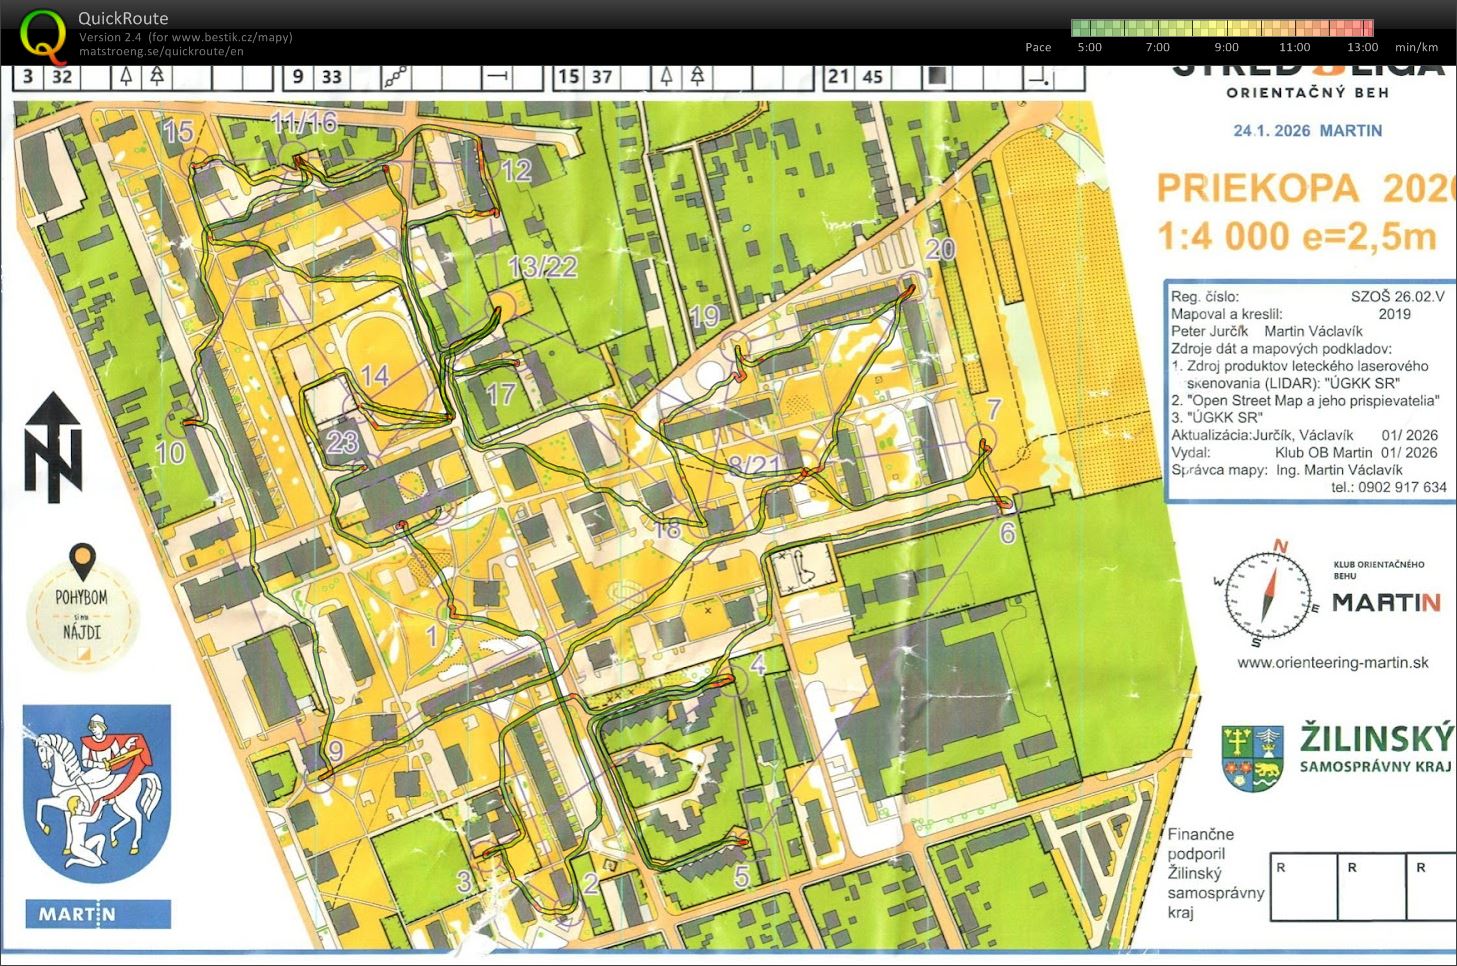
Task: Click the control 15 code 37 cell
Action: tap(601, 76)
